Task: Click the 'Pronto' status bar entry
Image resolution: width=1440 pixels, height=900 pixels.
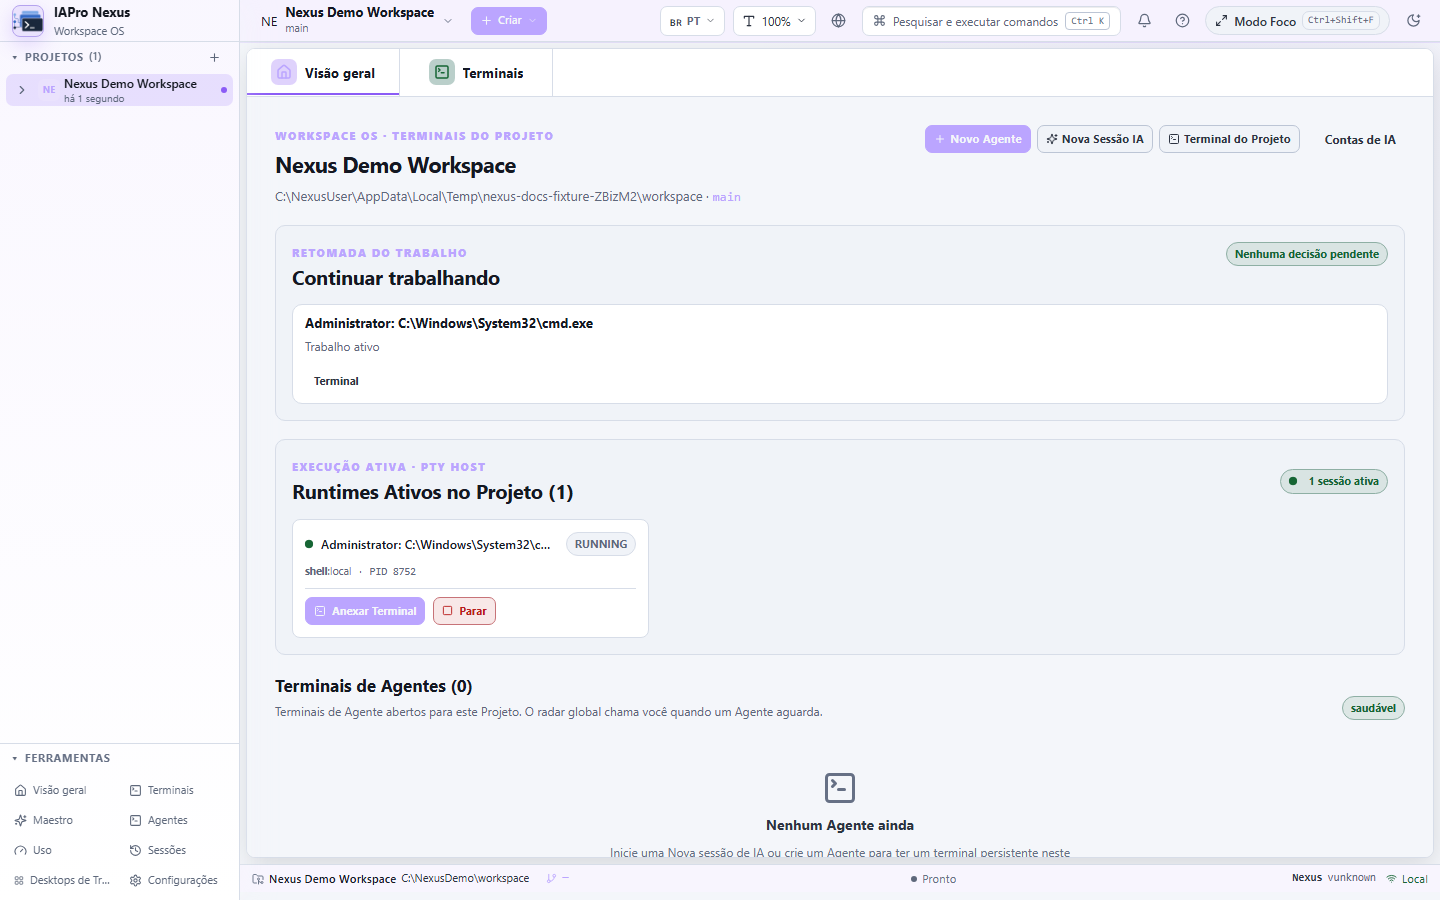Action: point(933,879)
